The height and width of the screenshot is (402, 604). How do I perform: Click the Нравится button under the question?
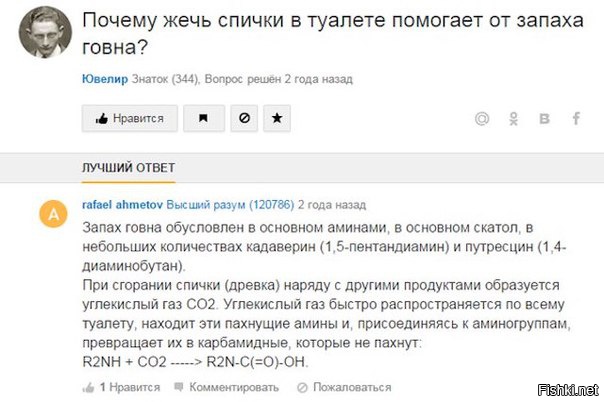pyautogui.click(x=130, y=118)
